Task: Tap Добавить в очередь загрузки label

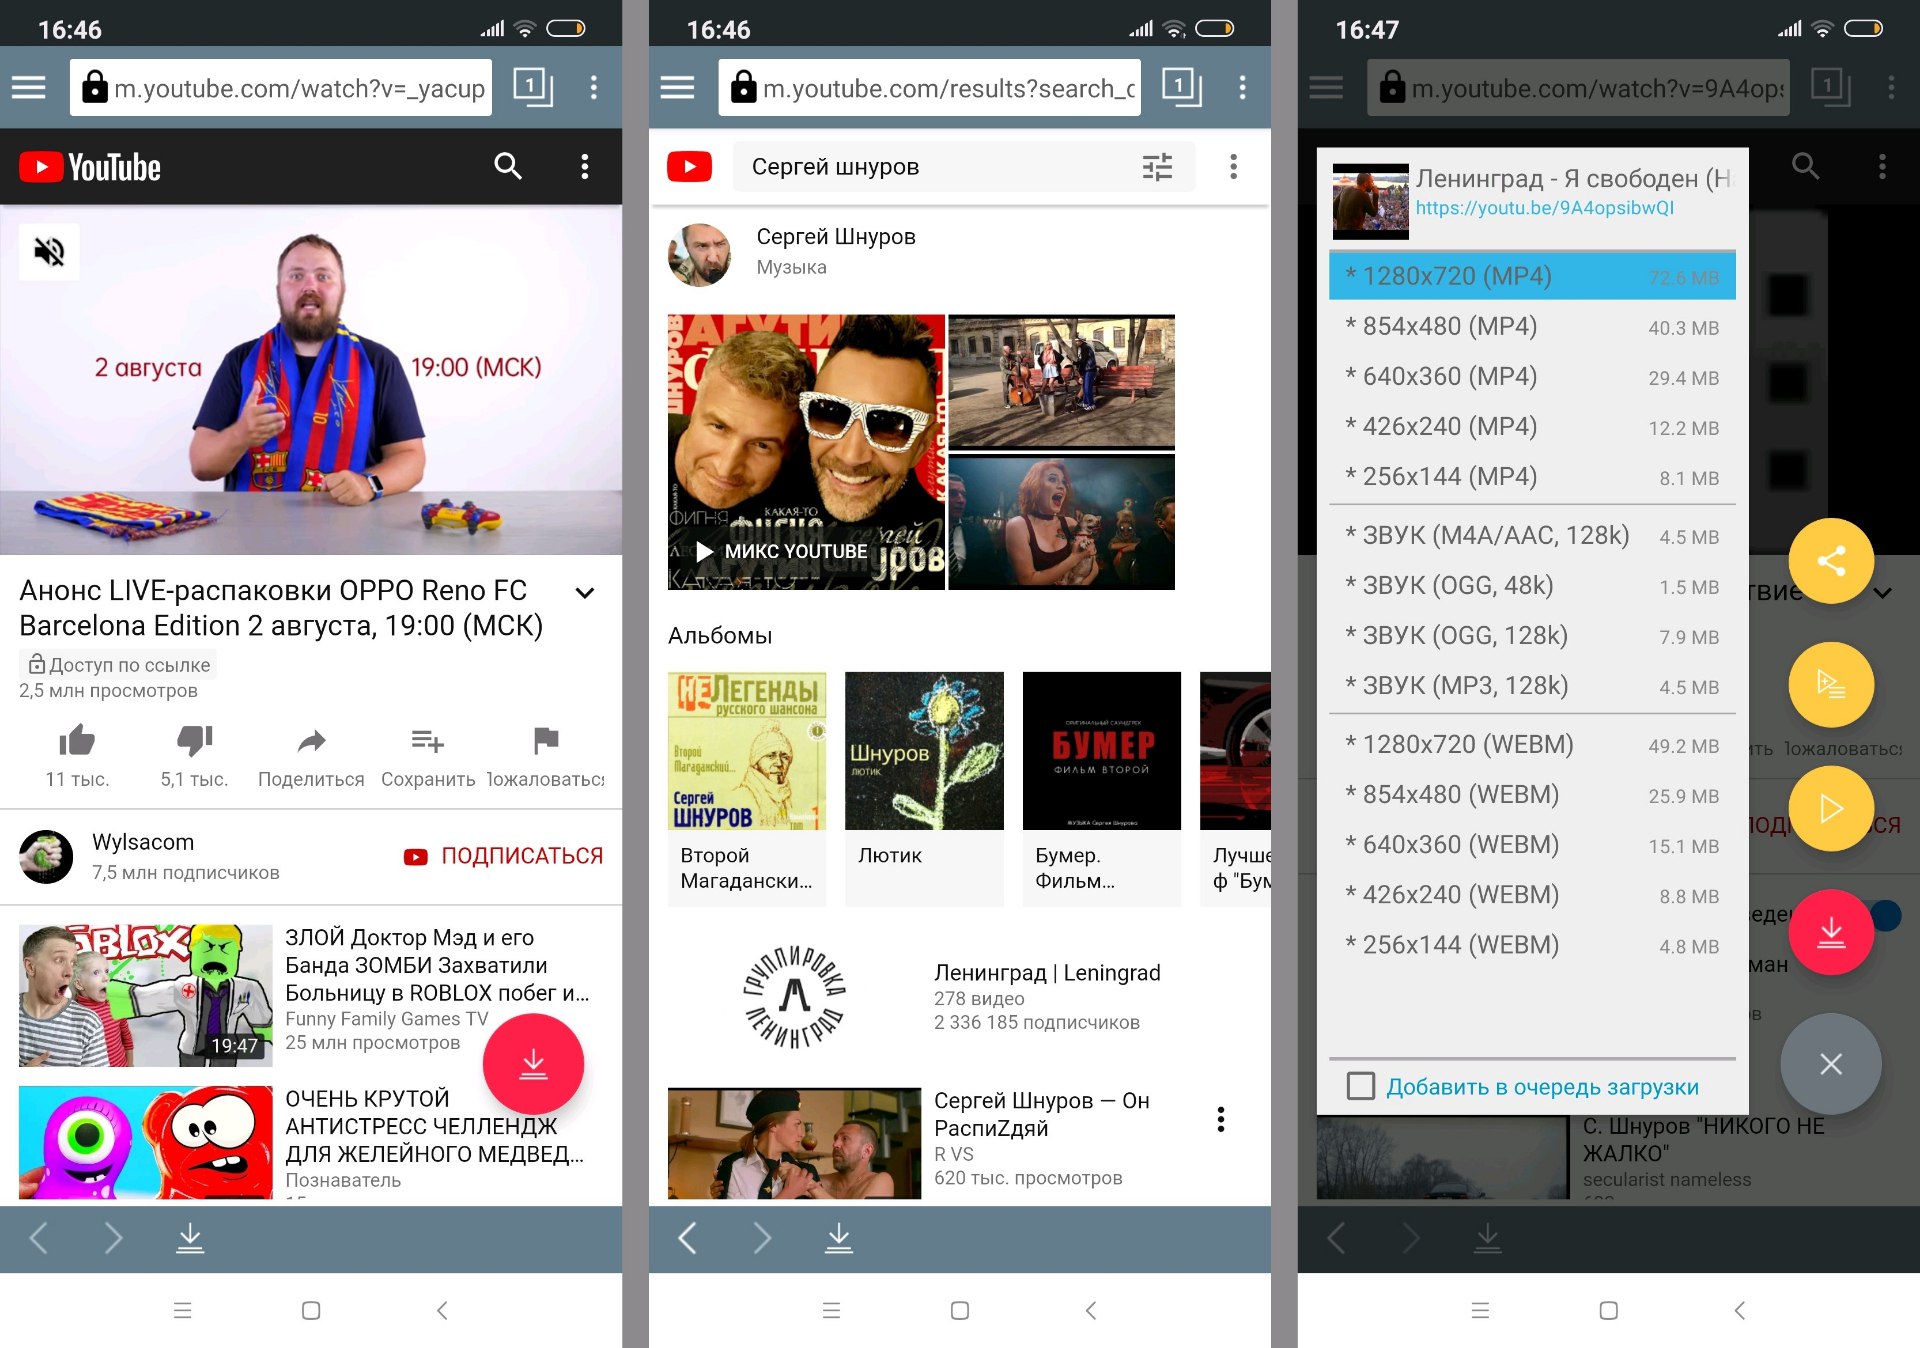Action: (x=1542, y=1087)
